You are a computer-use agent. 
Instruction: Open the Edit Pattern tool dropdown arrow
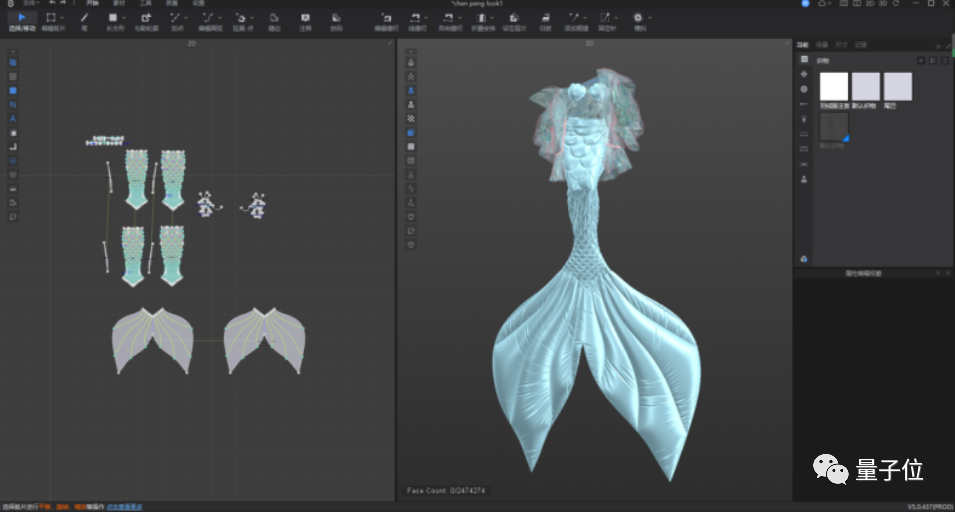[63, 18]
